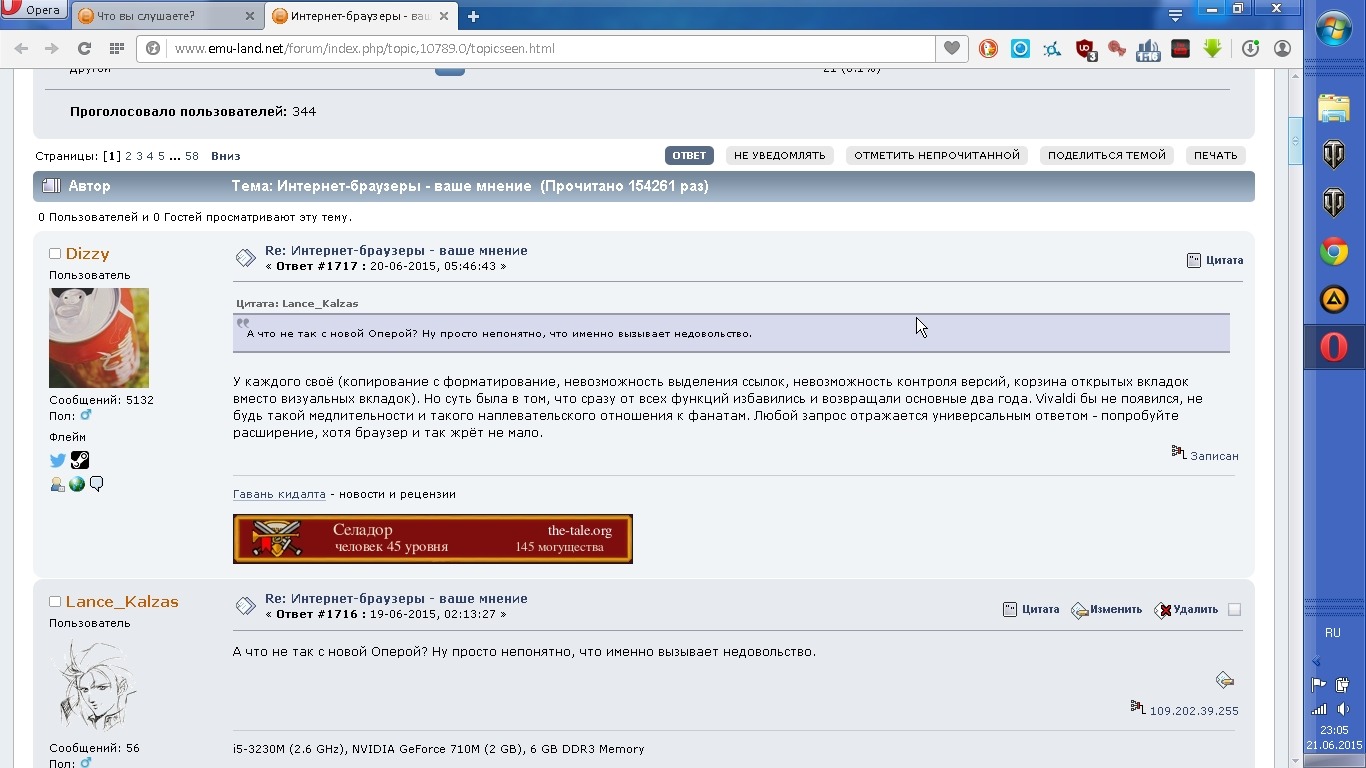This screenshot has width=1366, height=768.
Task: Click the first World of Tanks taskbar icon
Action: click(1334, 155)
